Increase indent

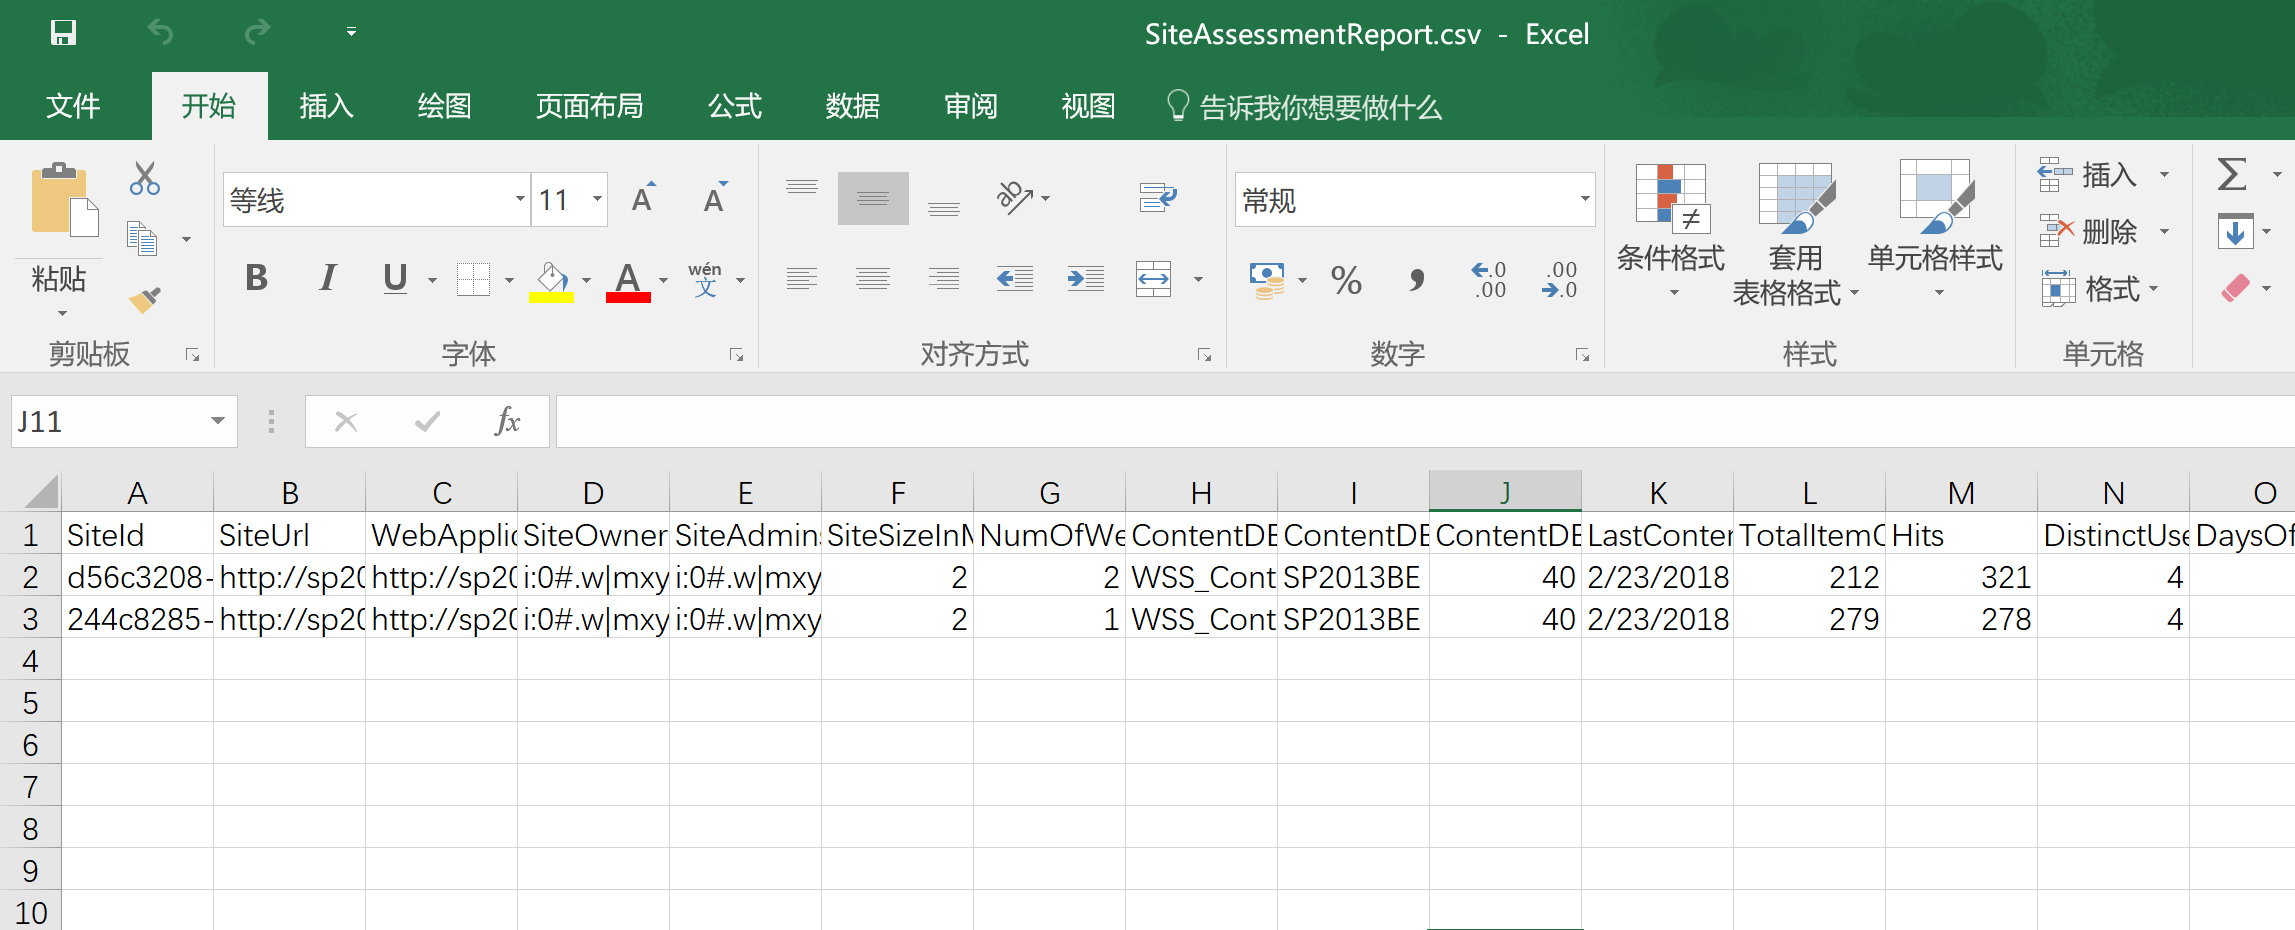[x=1086, y=279]
